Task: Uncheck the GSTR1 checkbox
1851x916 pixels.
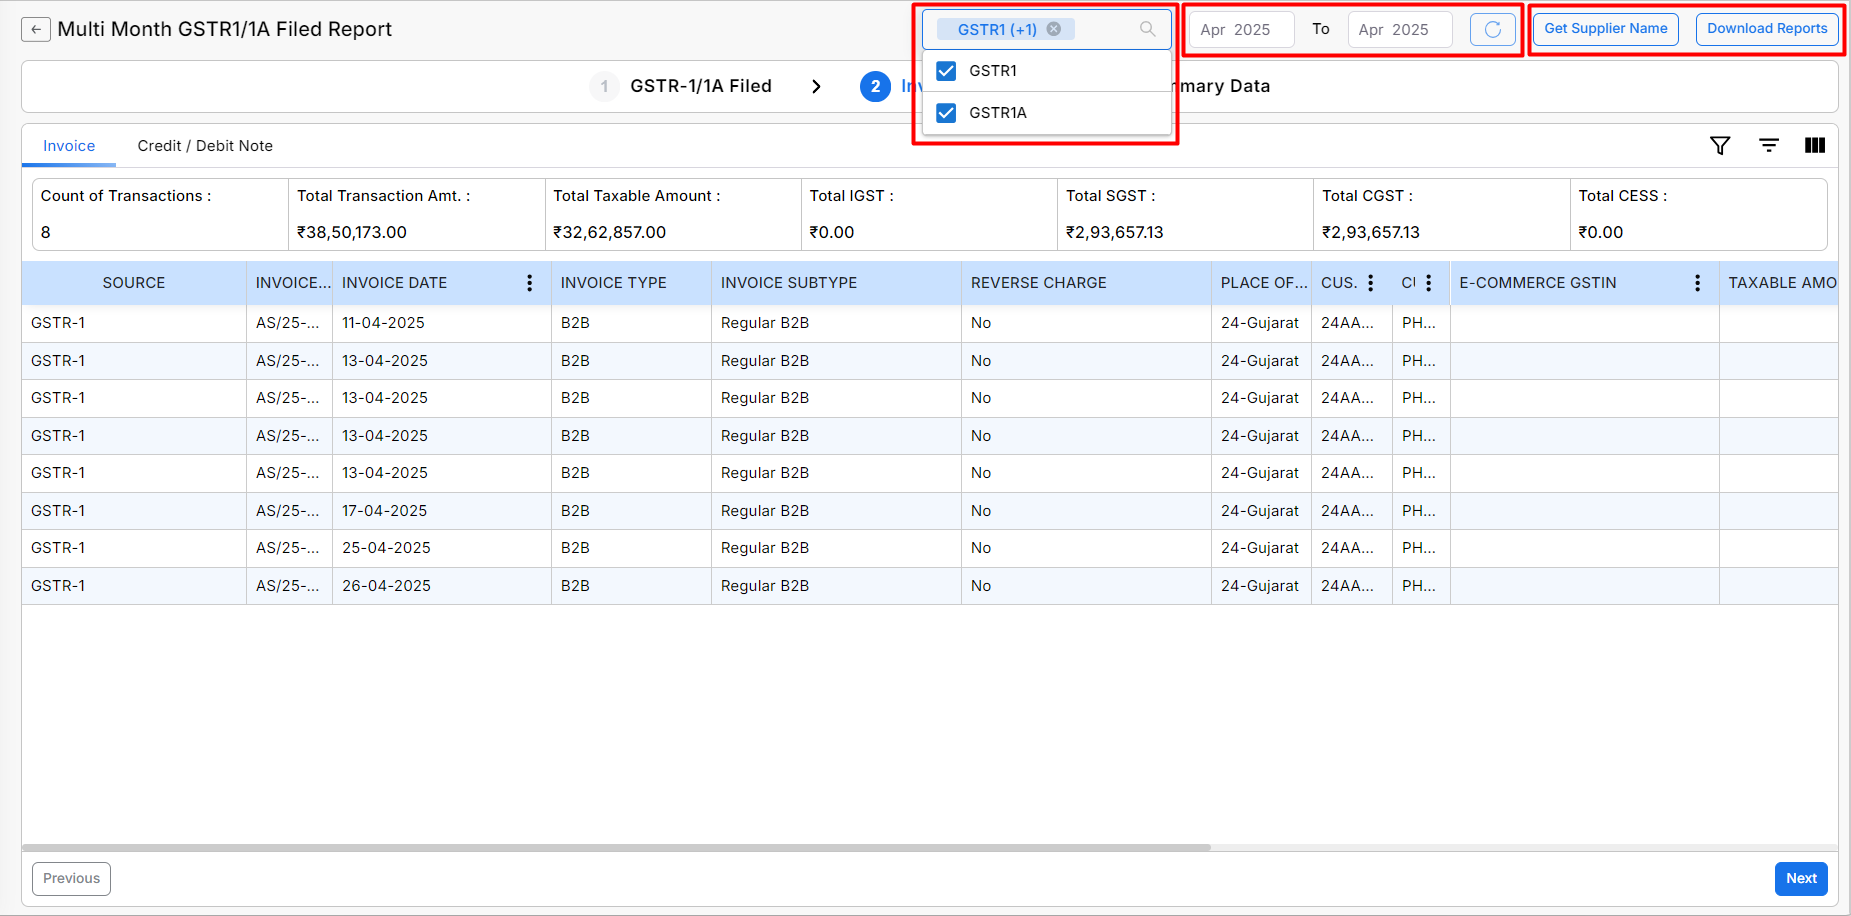Action: point(946,71)
